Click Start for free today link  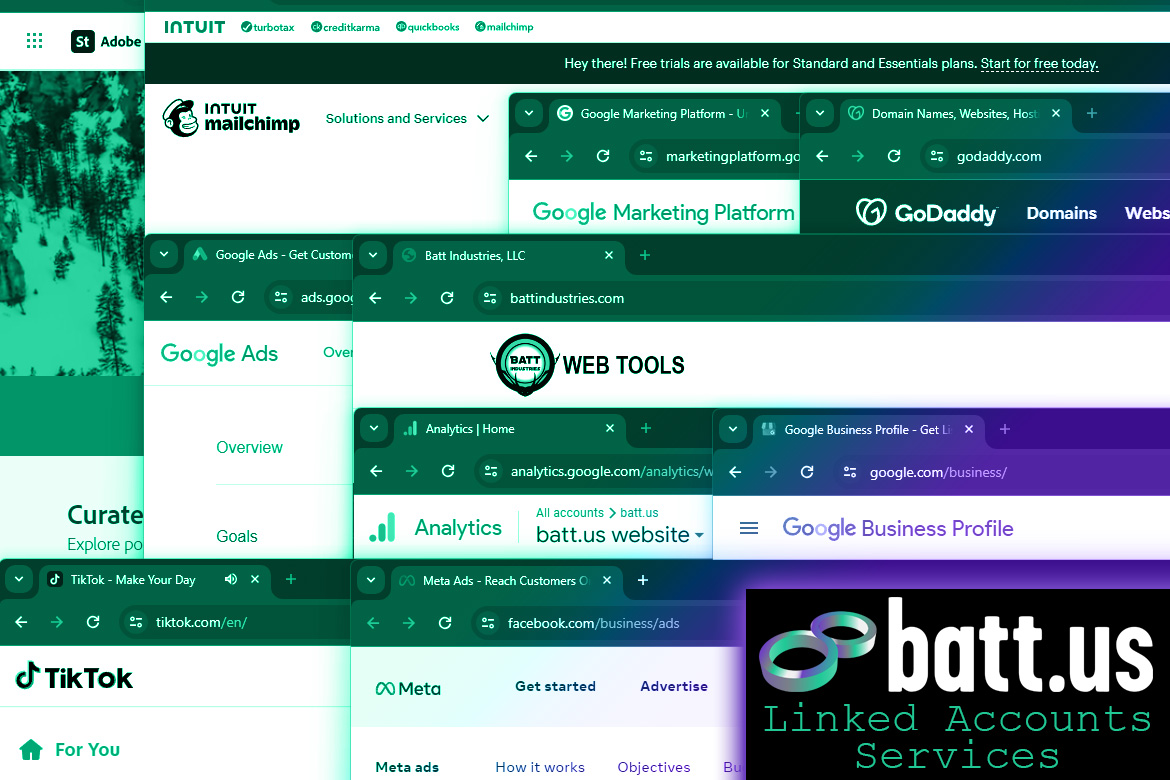(1039, 63)
